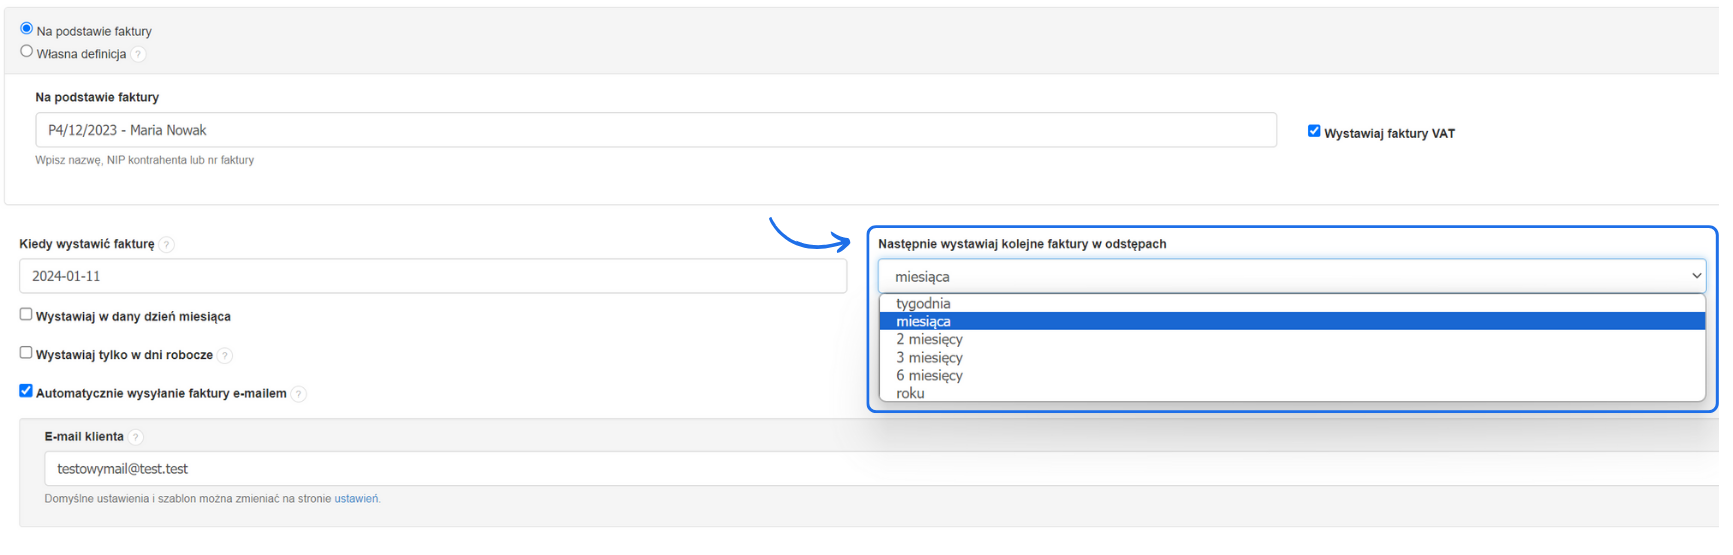Image resolution: width=1733 pixels, height=555 pixels.
Task: Collapse the invoice interval dropdown arrow
Action: [x=1696, y=276]
